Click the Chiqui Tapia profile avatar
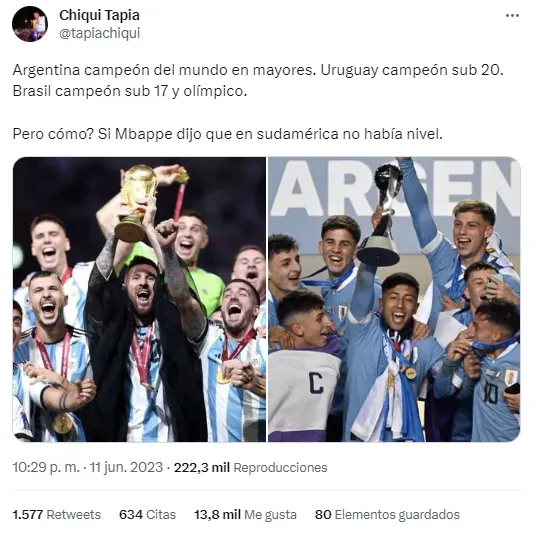 coord(30,24)
